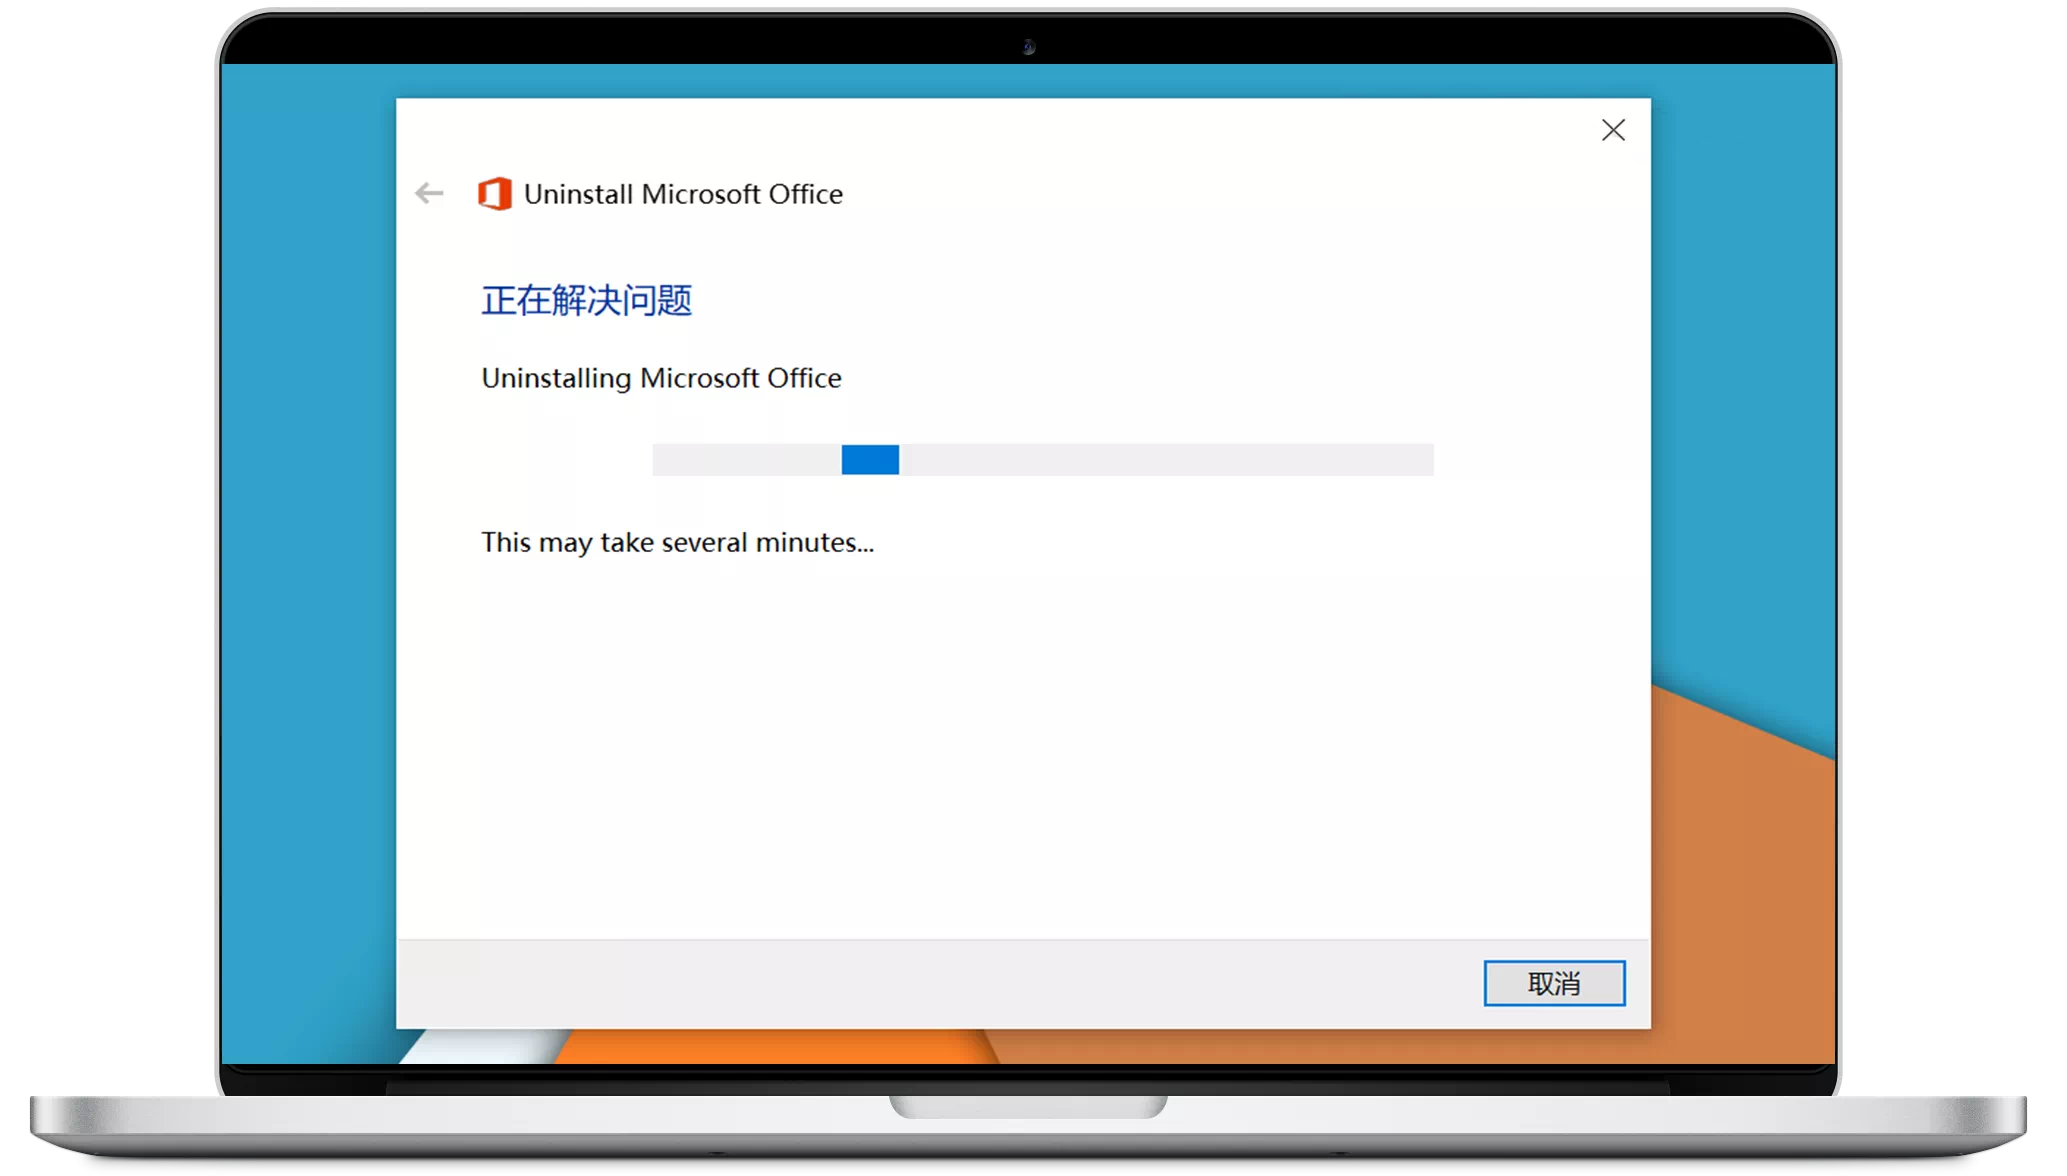Click the laptop webcam in top bezel
Viewport: 2067px width, 1176px height.
tap(1028, 46)
